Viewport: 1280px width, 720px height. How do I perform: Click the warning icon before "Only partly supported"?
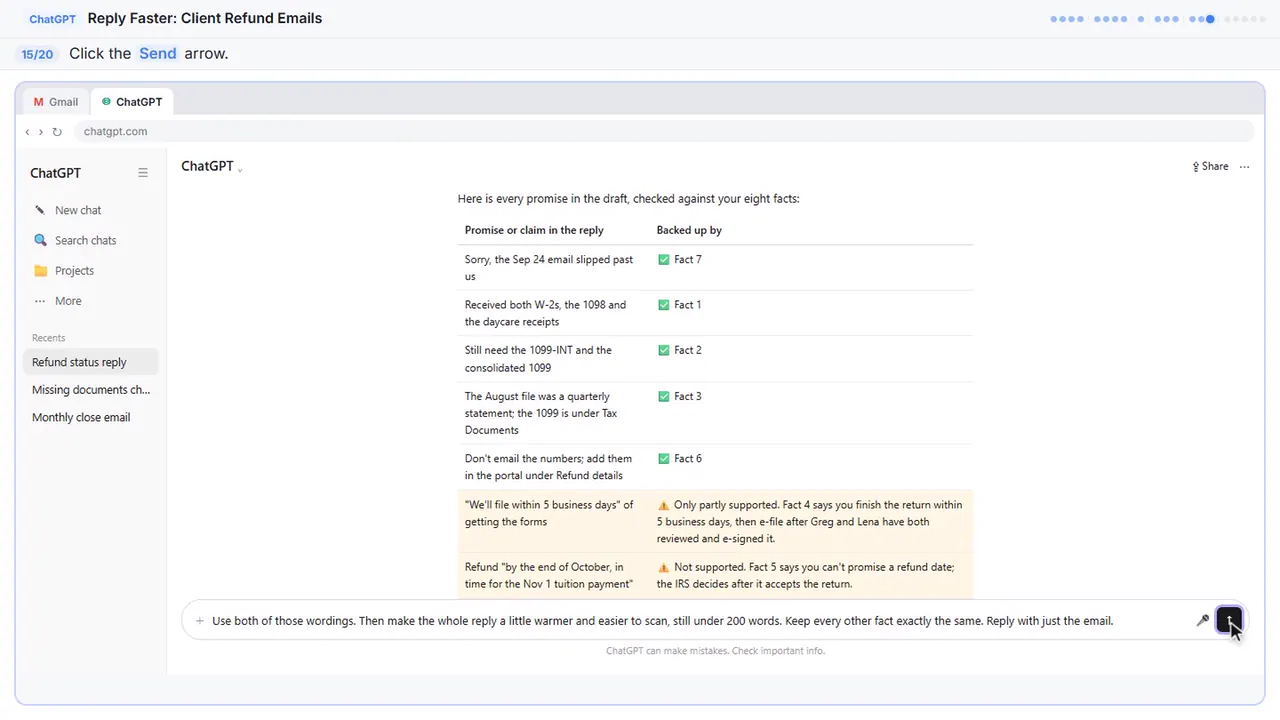click(663, 505)
